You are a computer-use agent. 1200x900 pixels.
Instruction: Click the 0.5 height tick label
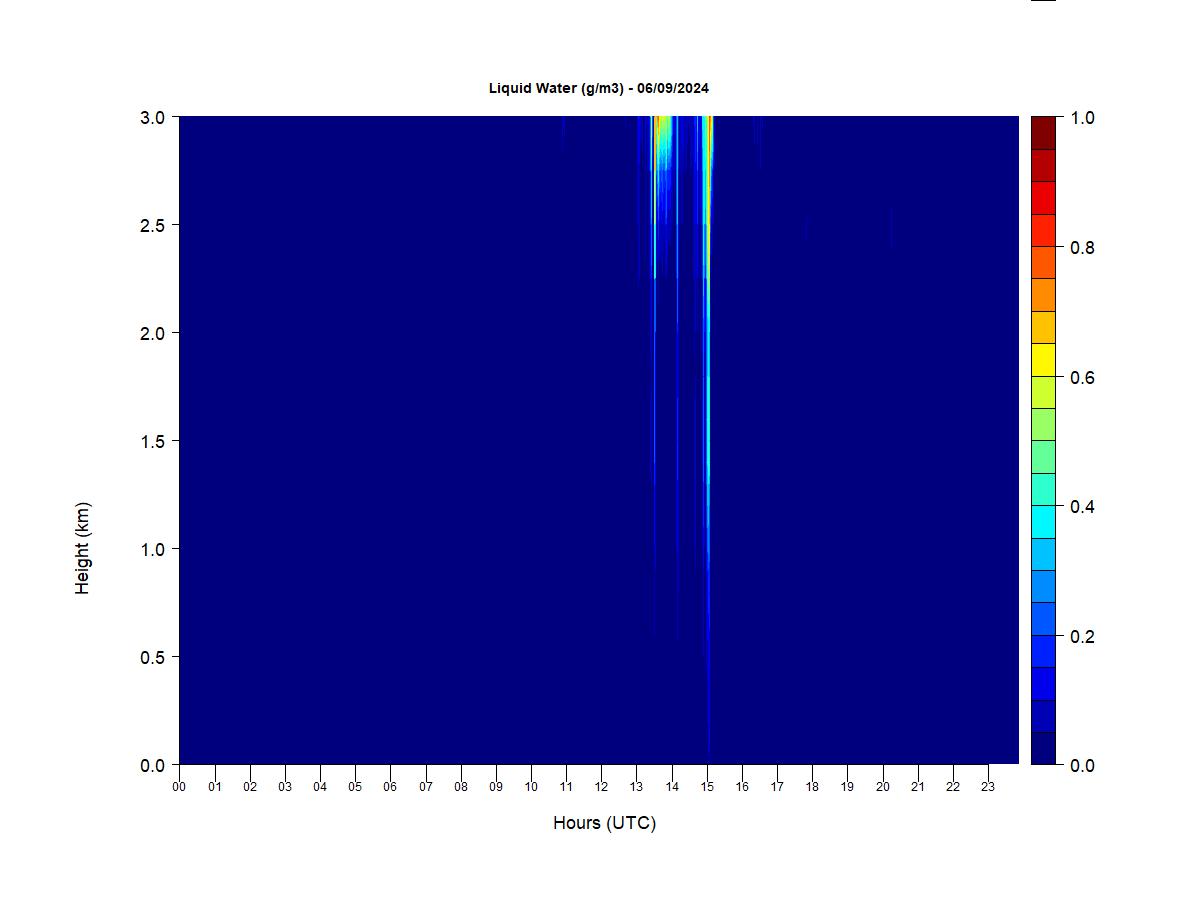coord(152,657)
